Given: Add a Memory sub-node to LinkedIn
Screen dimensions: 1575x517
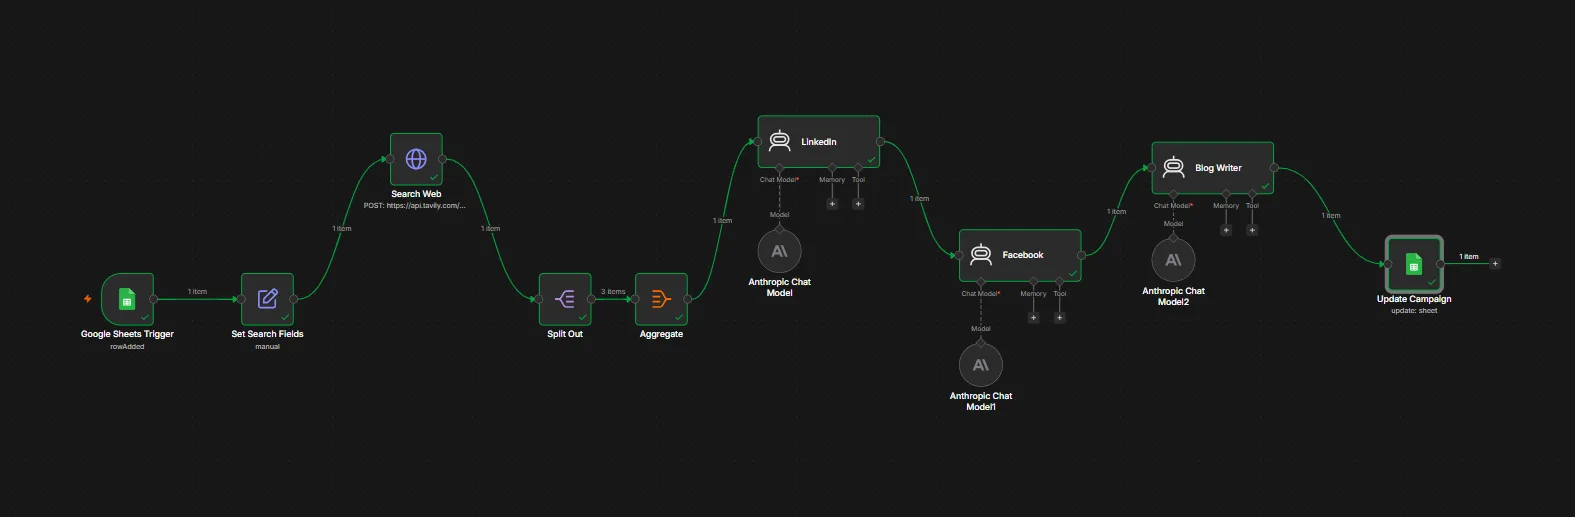Looking at the screenshot, I should 832,204.
